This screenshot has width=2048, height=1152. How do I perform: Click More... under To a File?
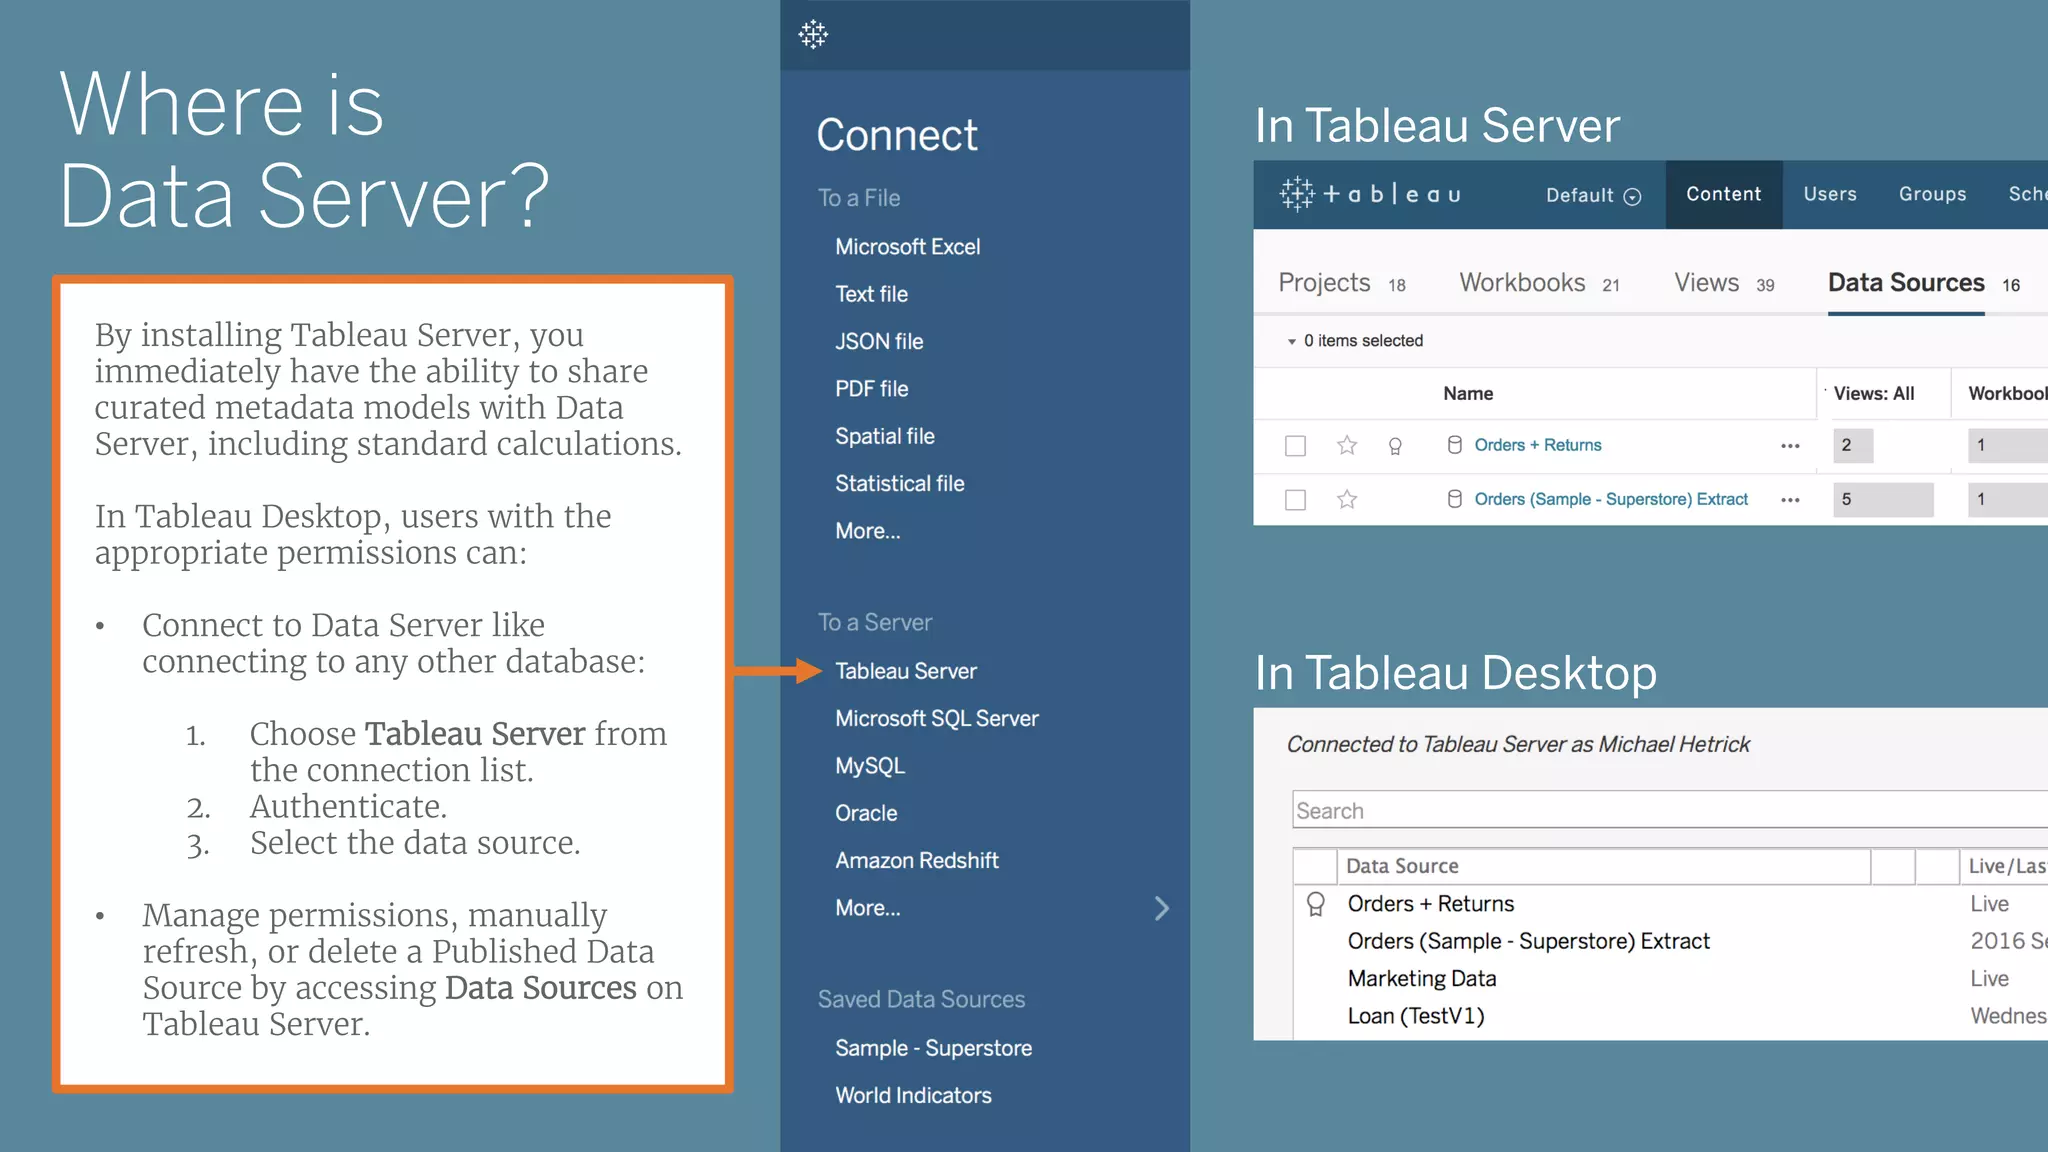867,531
